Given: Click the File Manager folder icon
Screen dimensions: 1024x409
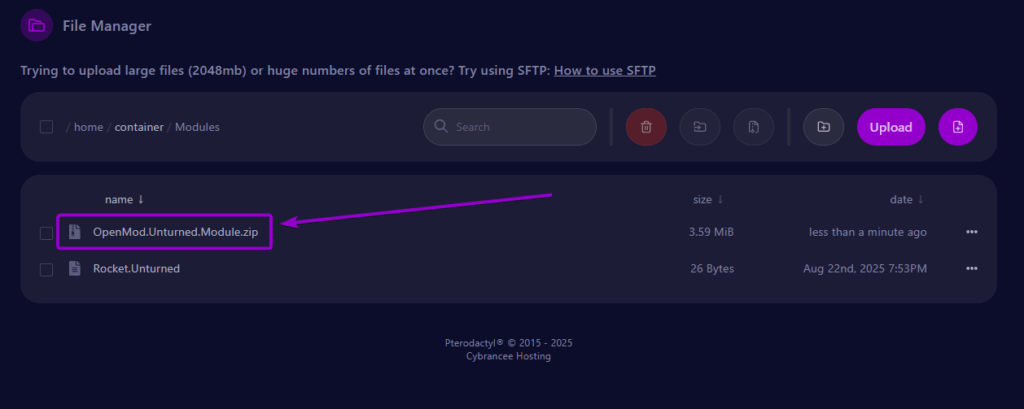Looking at the screenshot, I should [37, 25].
